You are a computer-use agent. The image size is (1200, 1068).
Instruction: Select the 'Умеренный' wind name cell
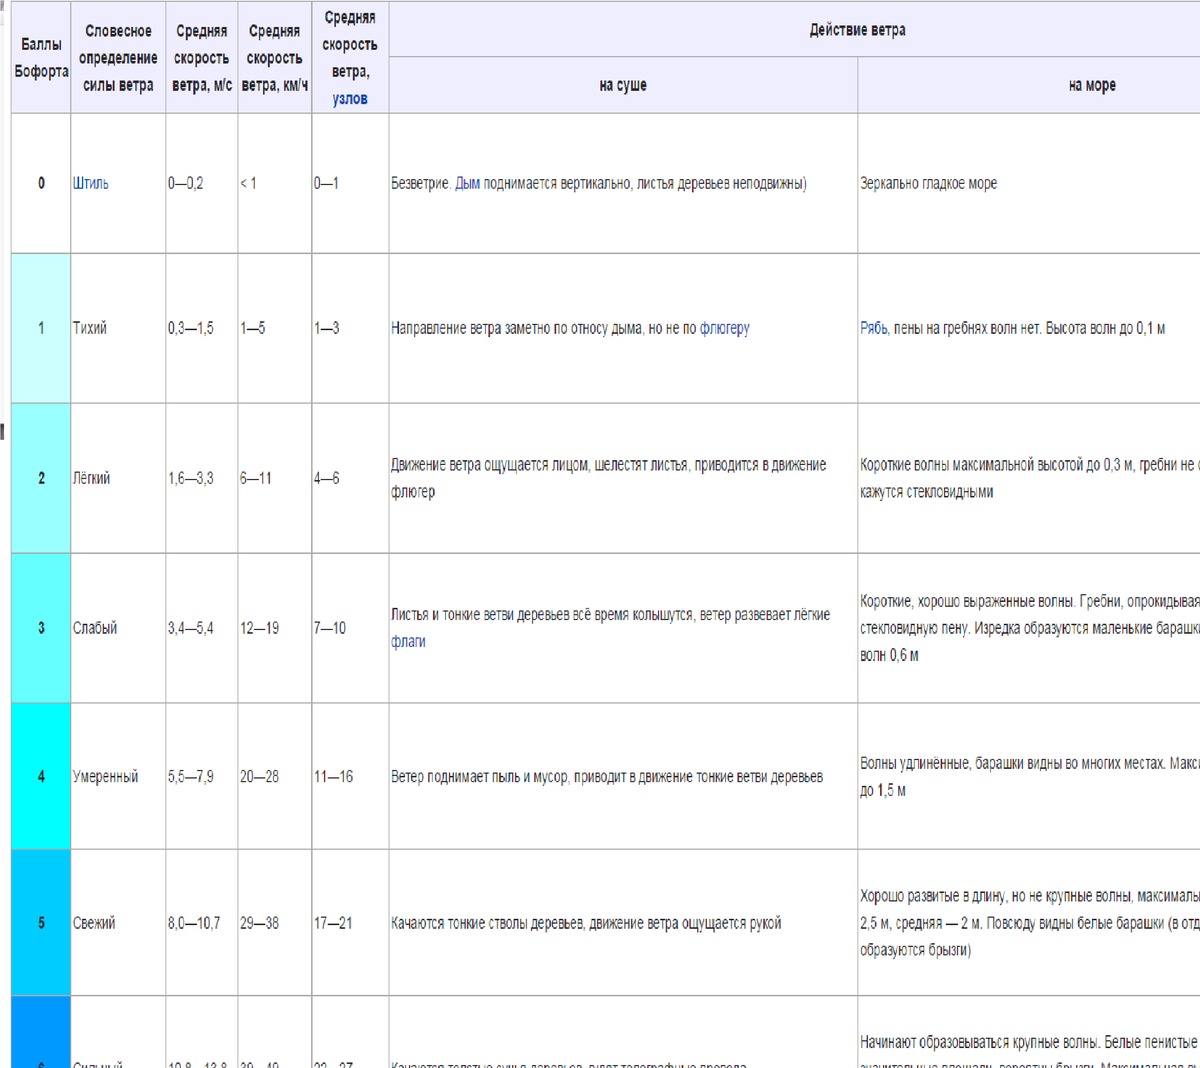(x=118, y=776)
